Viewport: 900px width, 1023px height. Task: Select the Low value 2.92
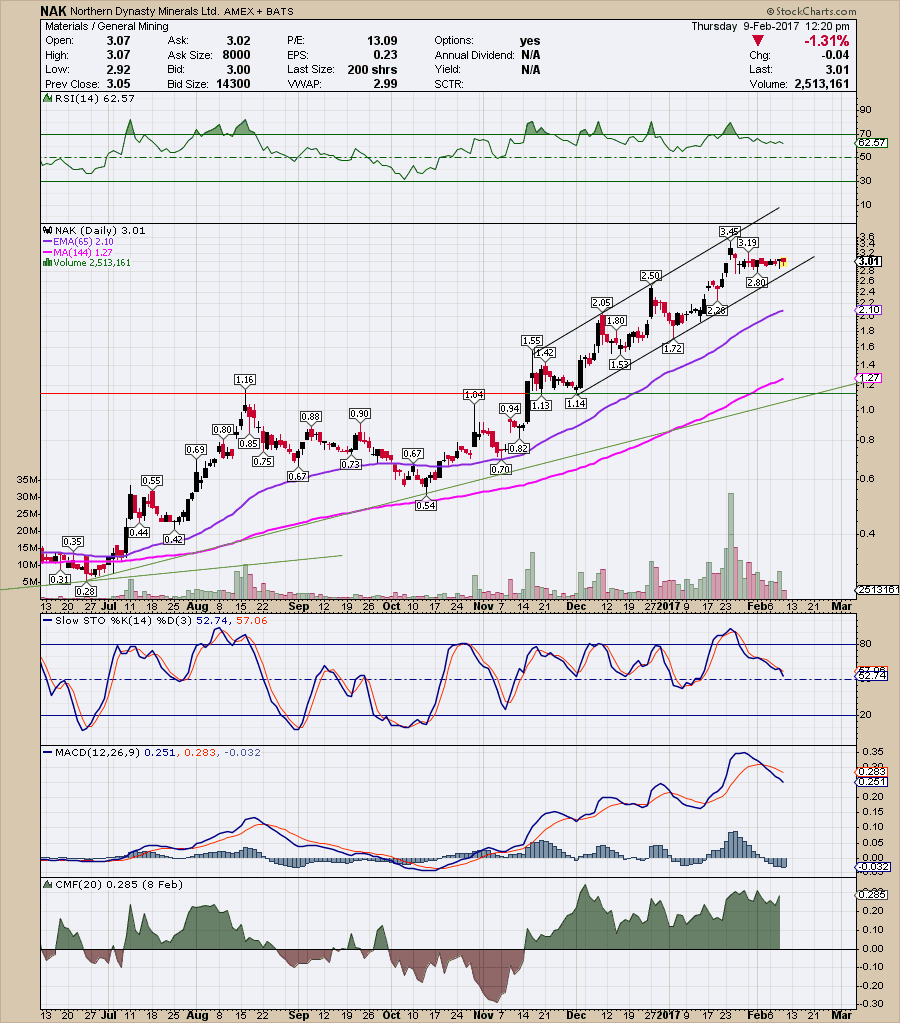click(x=119, y=70)
